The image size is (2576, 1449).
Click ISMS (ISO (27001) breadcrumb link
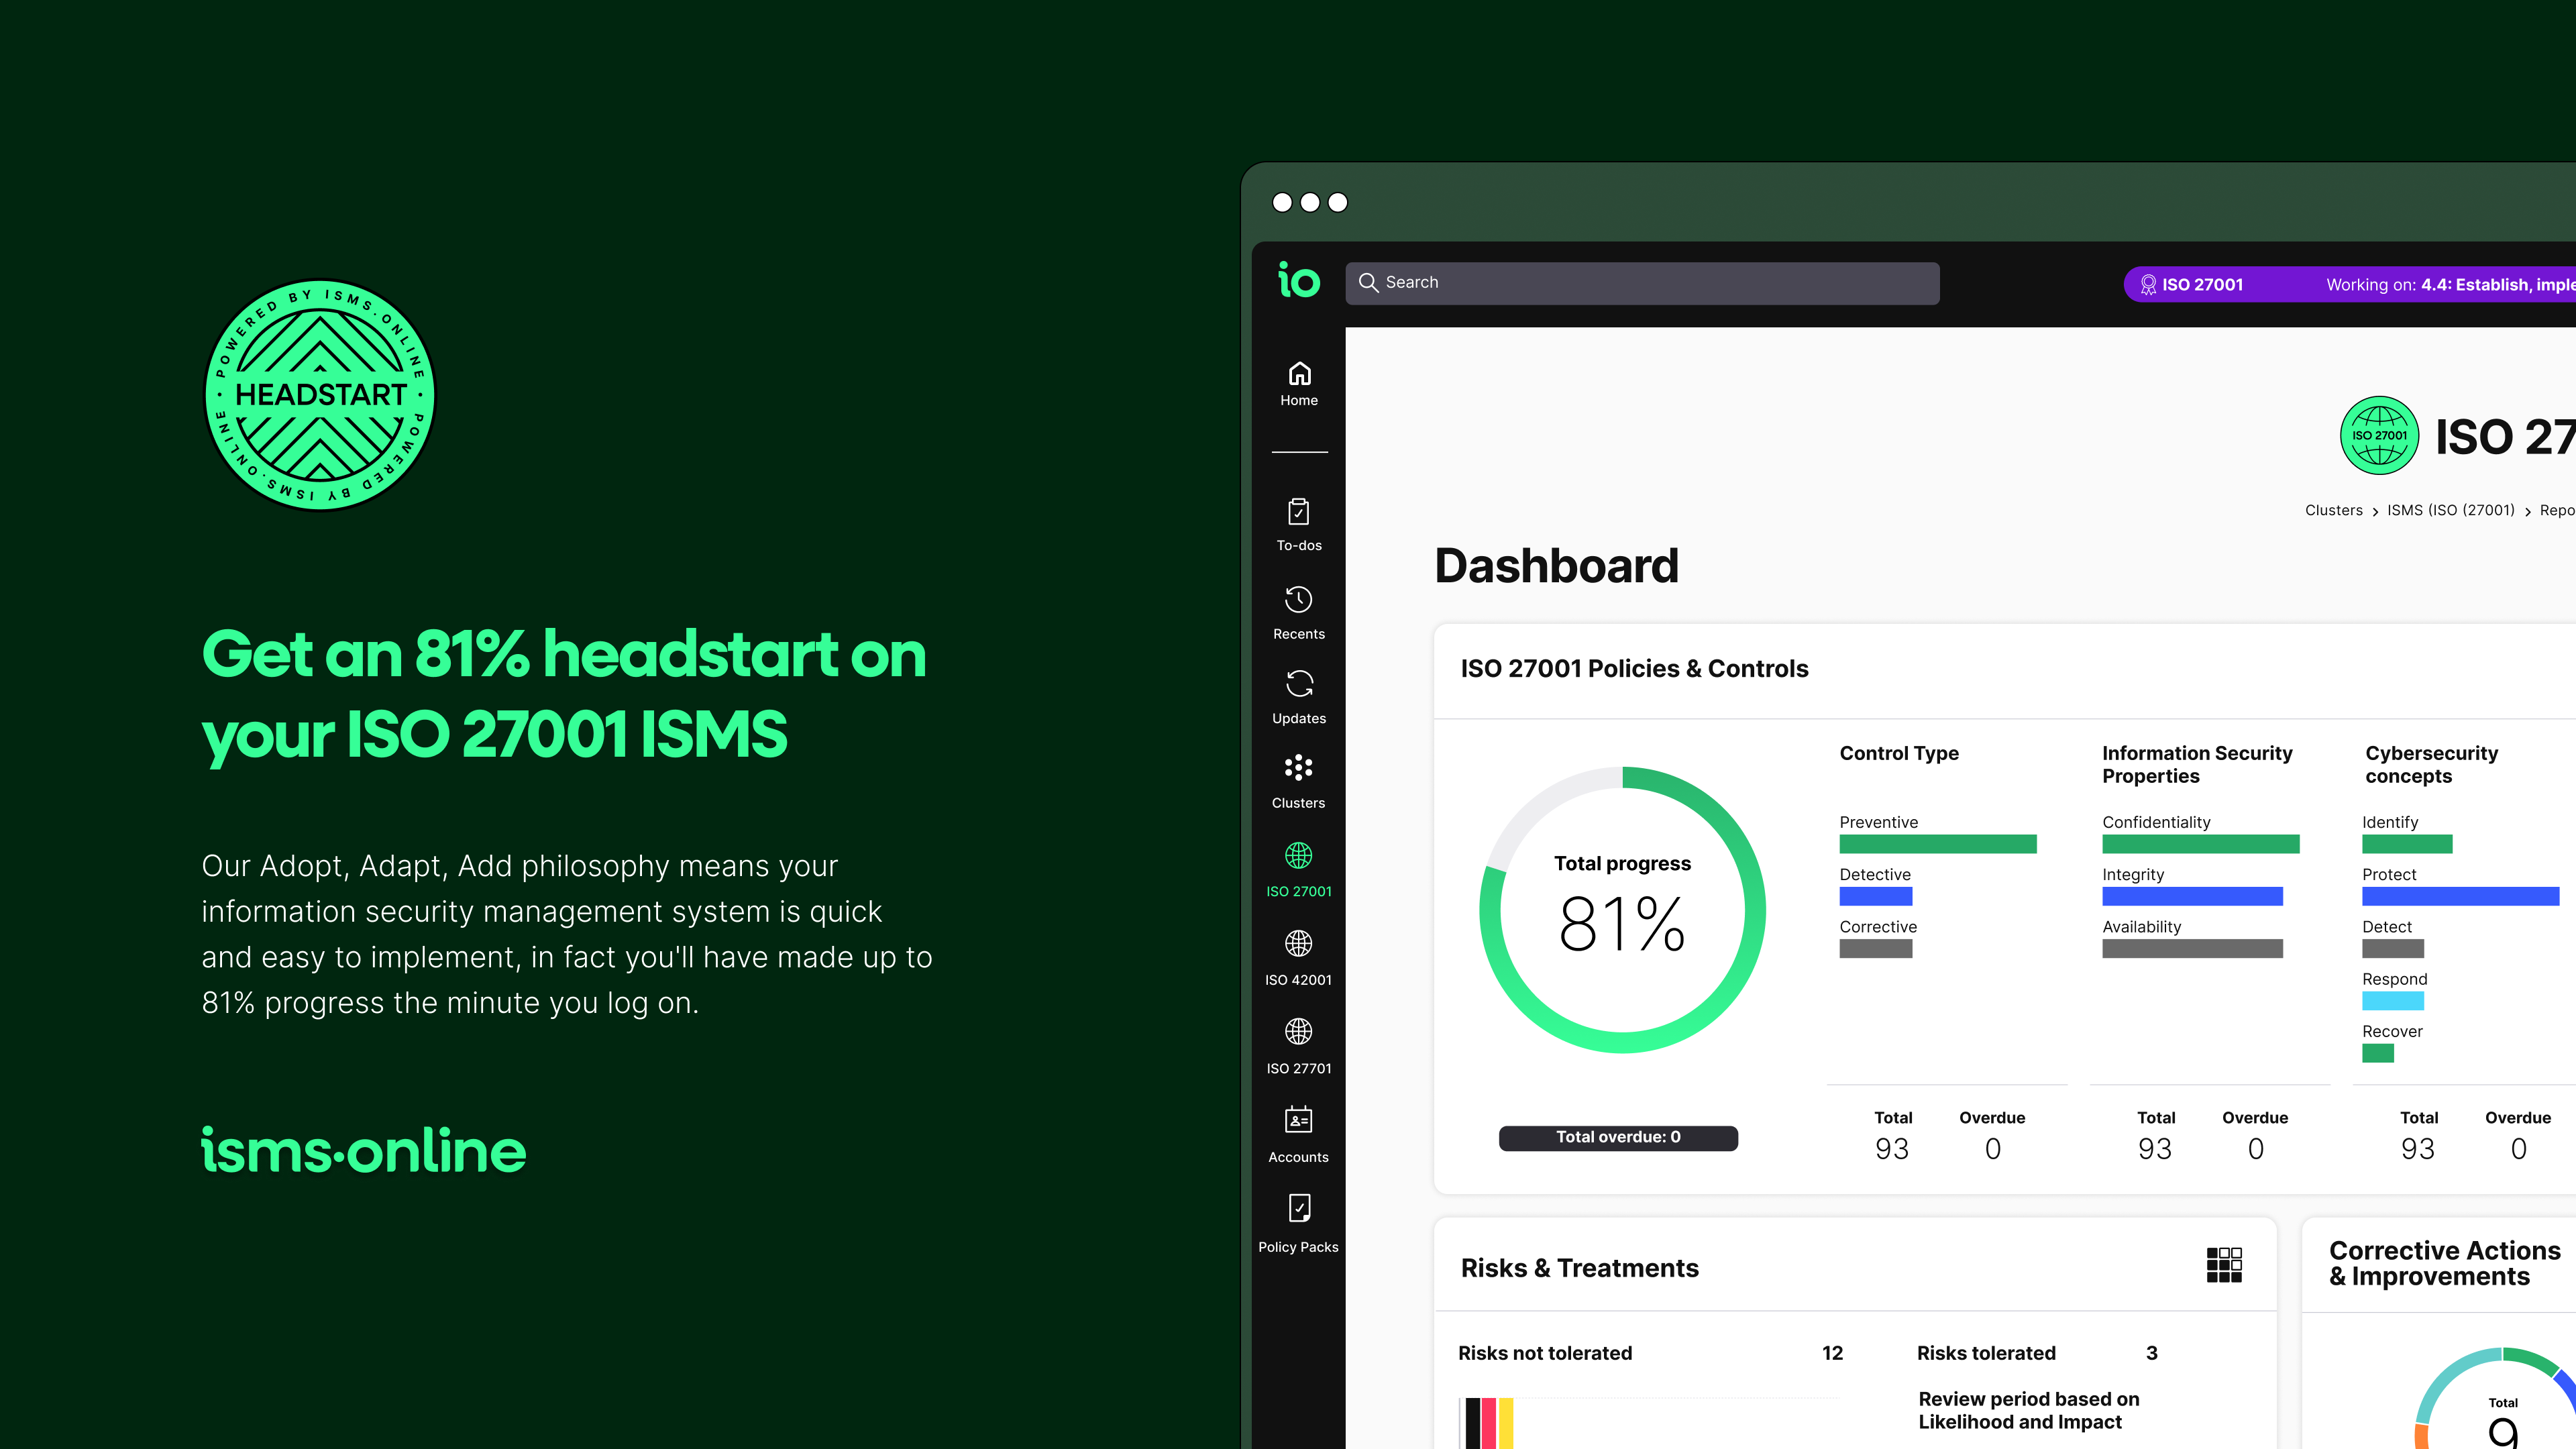(x=2450, y=510)
